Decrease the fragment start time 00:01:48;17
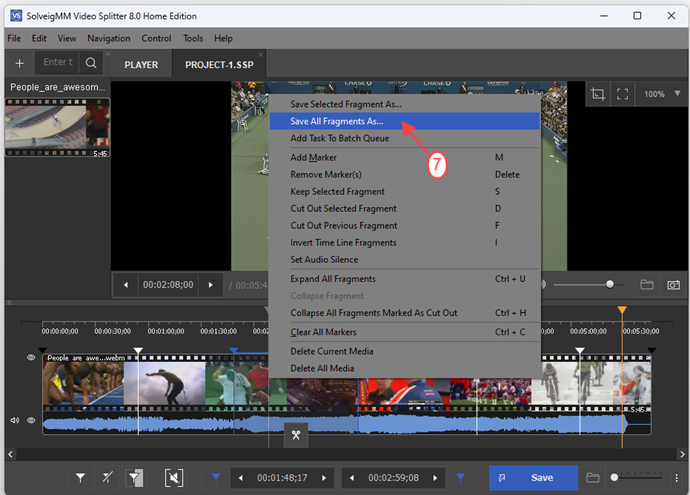Viewport: 690px width, 495px height. coord(241,478)
